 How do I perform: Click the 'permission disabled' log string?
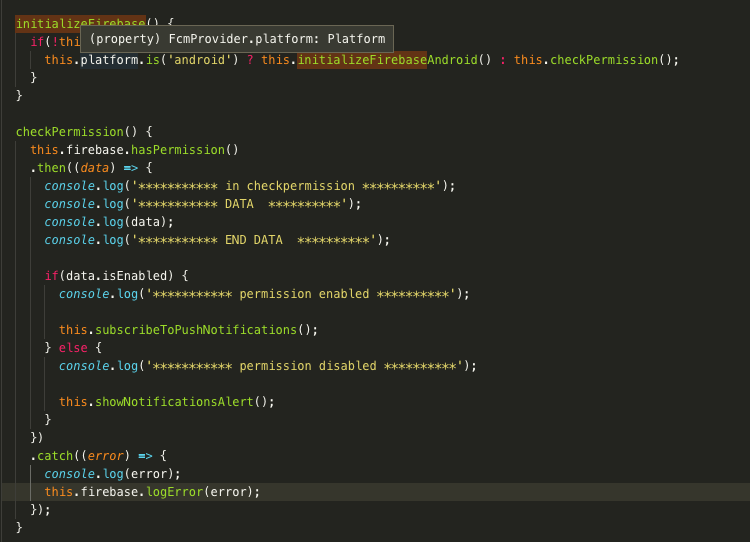304,366
